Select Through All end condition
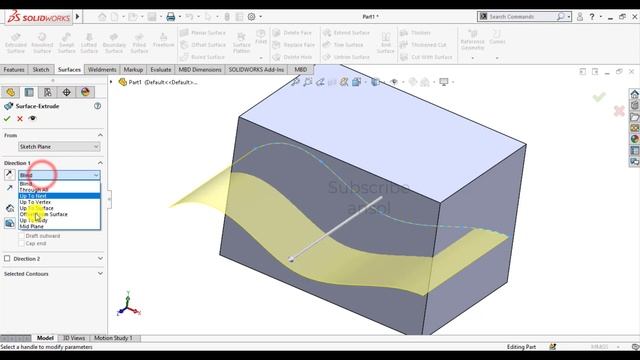Screen dimensions: 640x360 click(x=59, y=190)
